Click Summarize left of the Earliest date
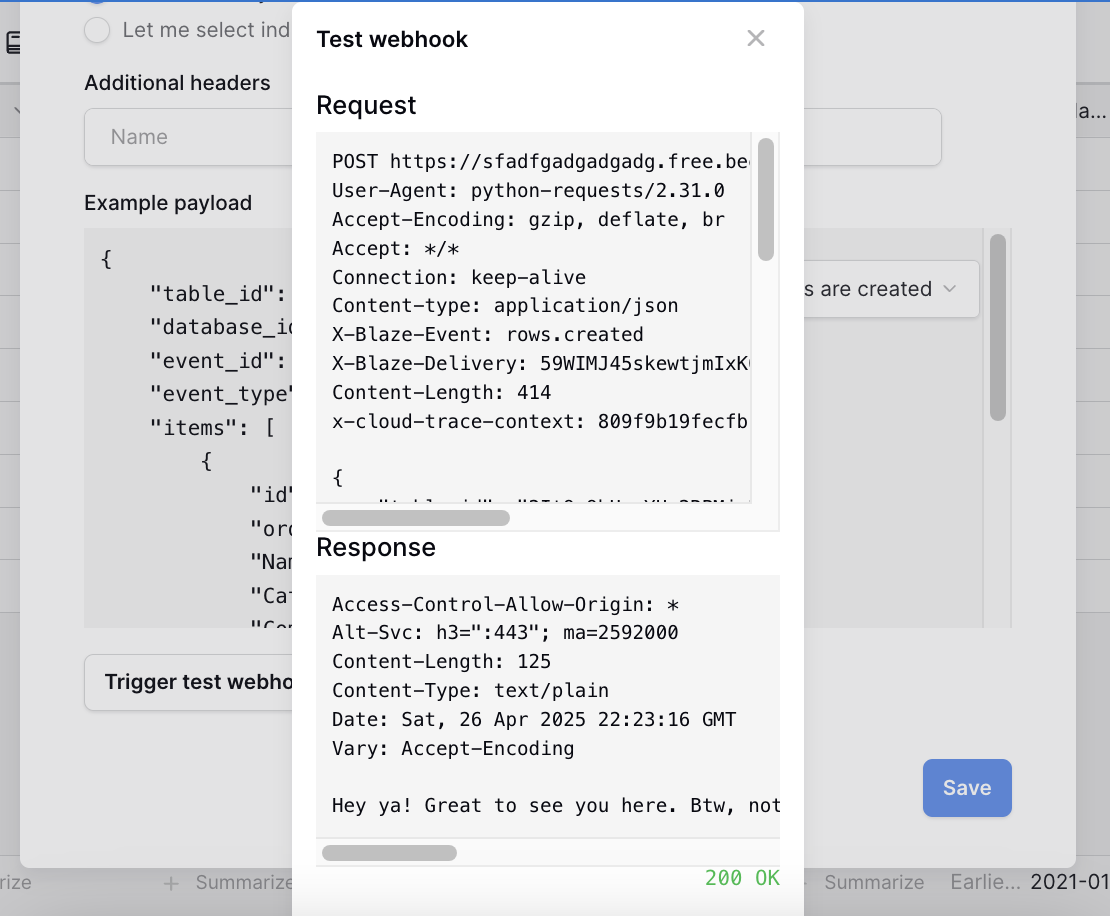Image resolution: width=1110 pixels, height=916 pixels. coord(874,882)
